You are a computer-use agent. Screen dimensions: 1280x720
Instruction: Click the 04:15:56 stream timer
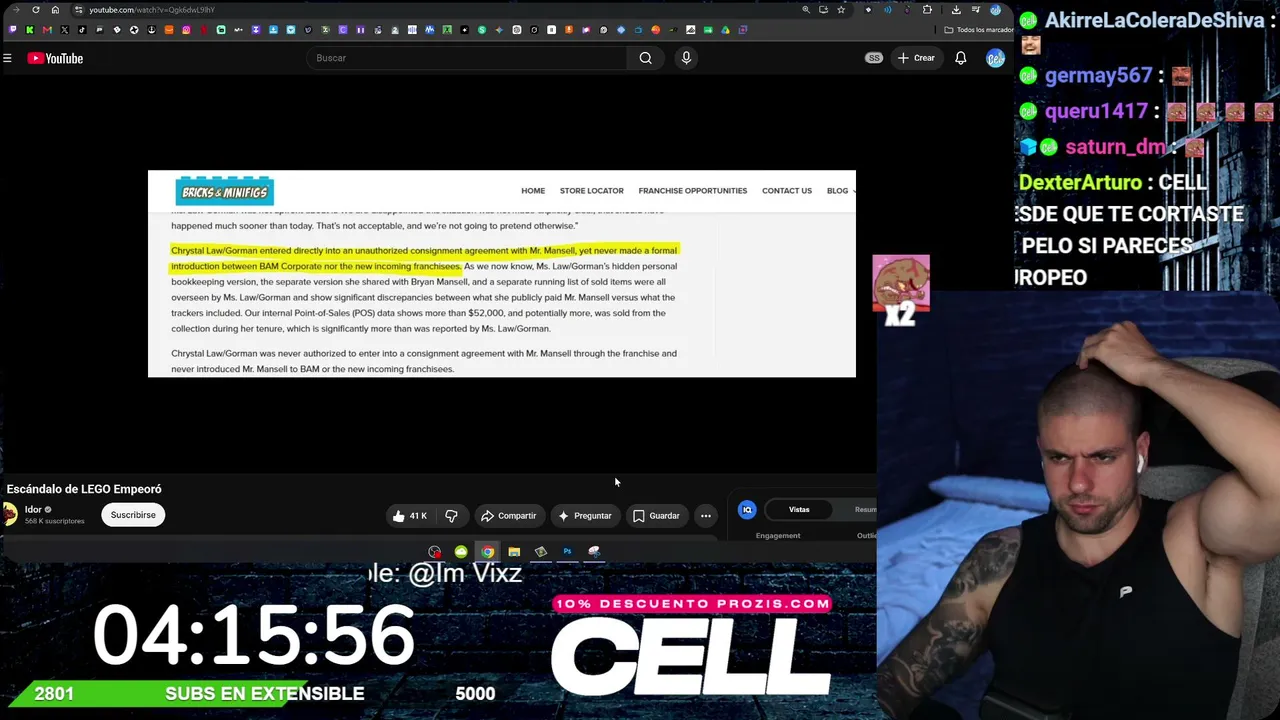[254, 635]
